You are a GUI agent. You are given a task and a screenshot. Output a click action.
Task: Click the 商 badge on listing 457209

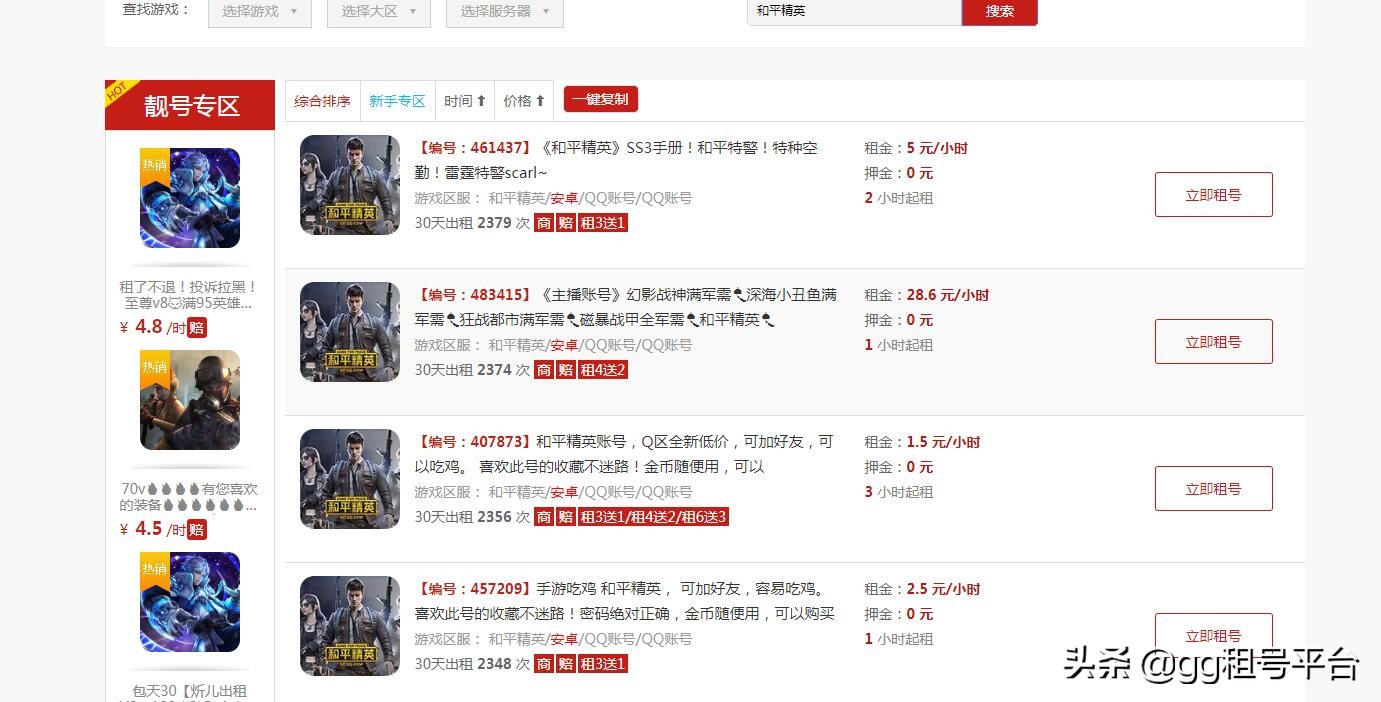point(544,664)
